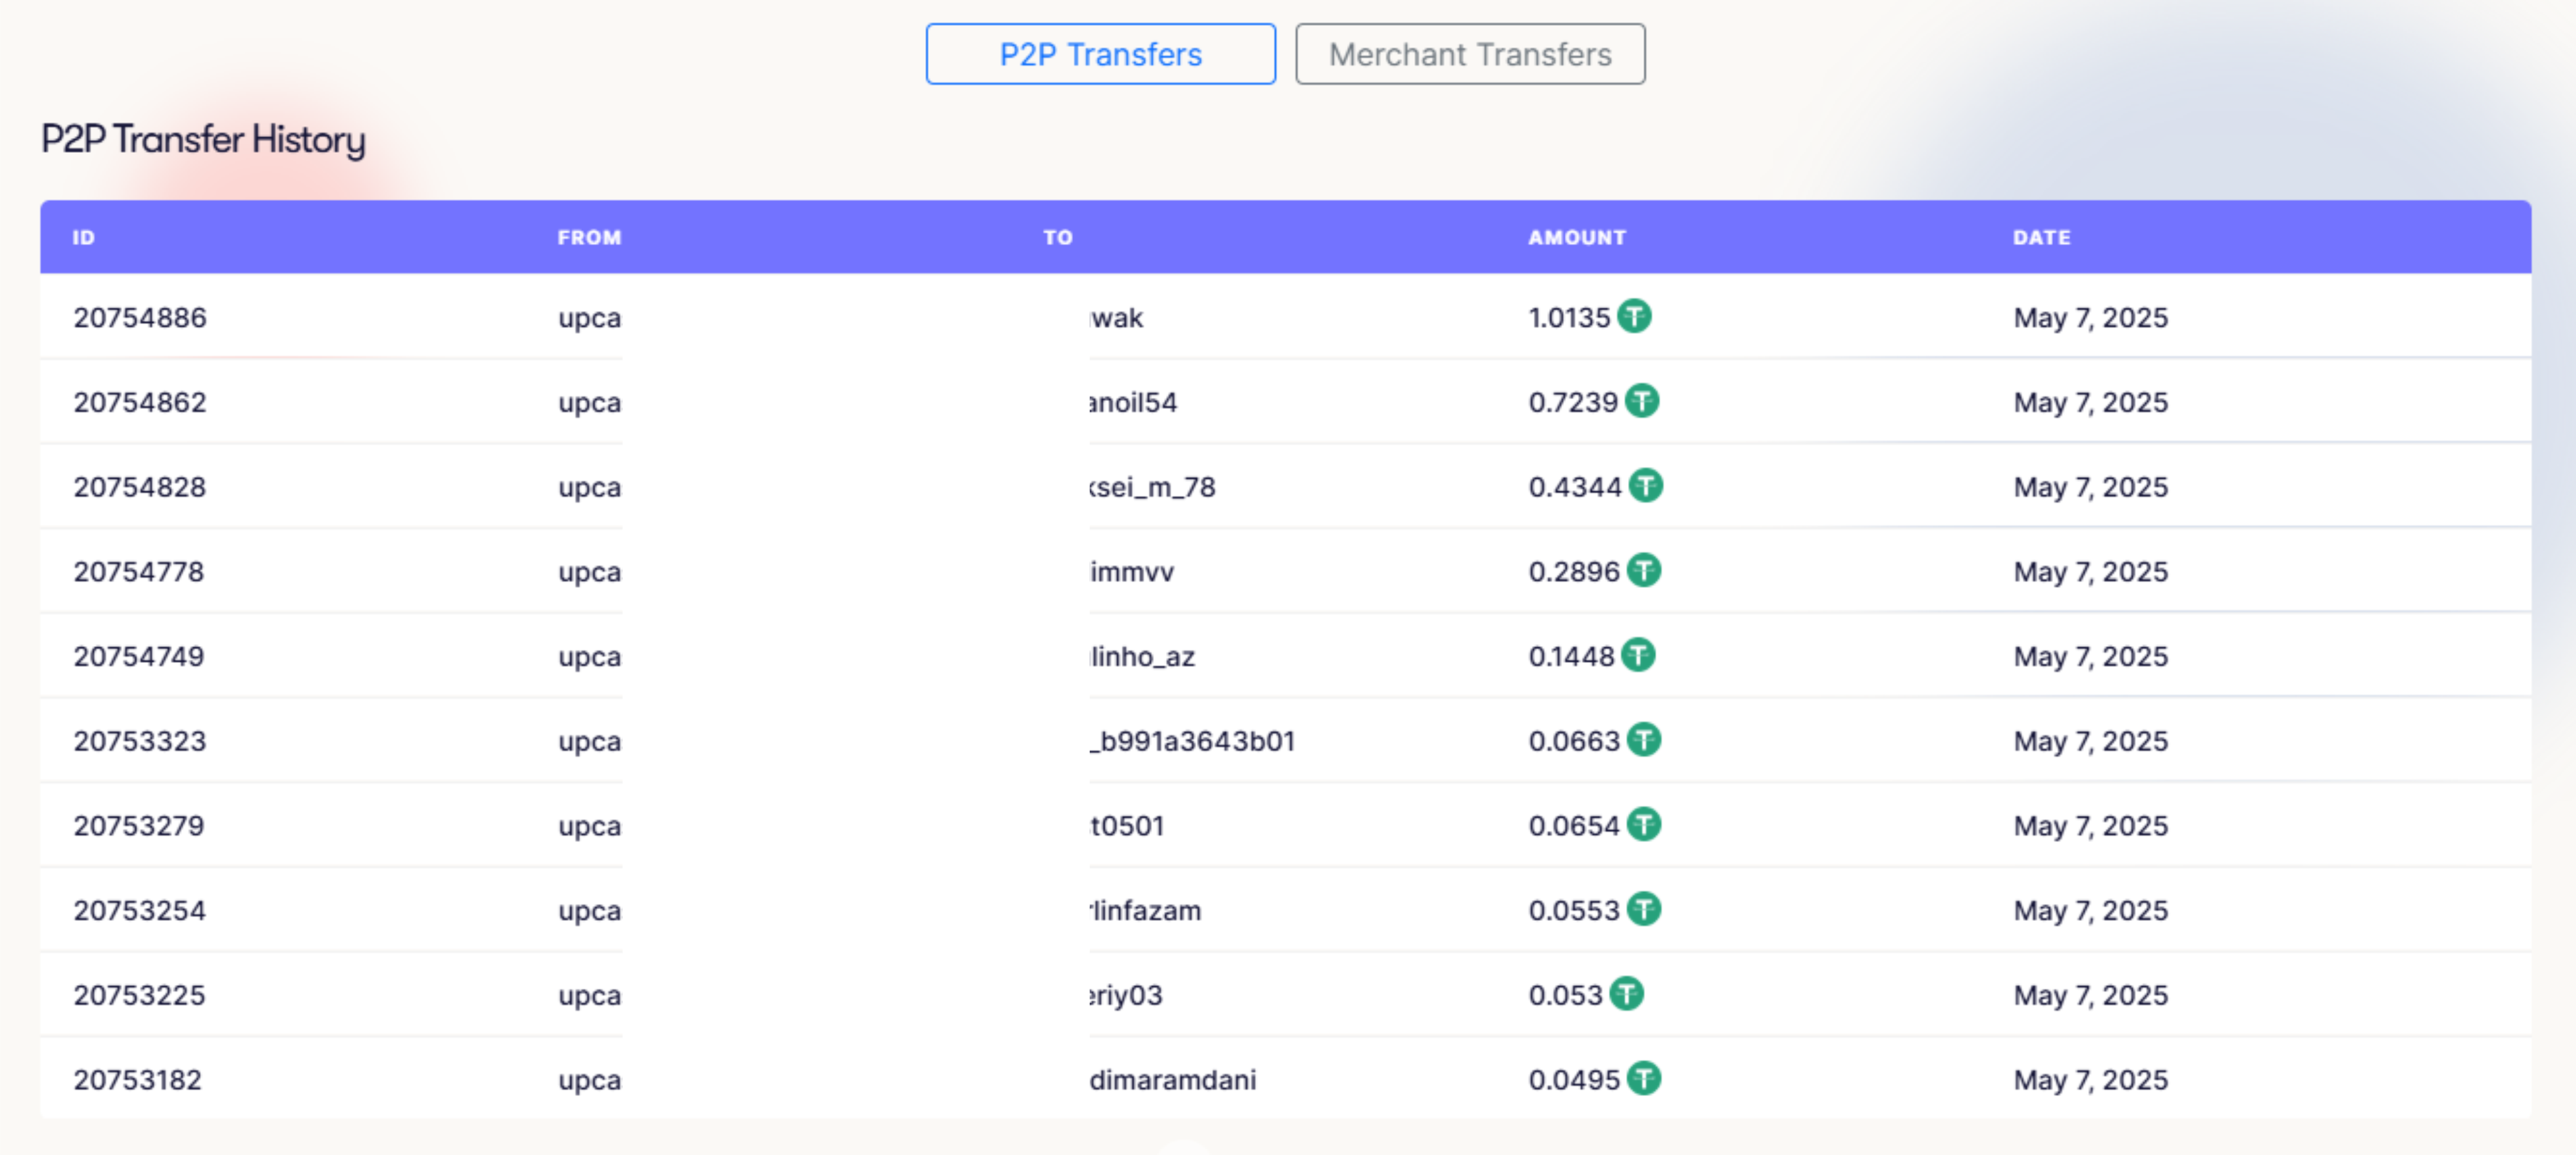Click the Tether icon next to 0.0495
The image size is (2576, 1155).
pyautogui.click(x=1643, y=1079)
